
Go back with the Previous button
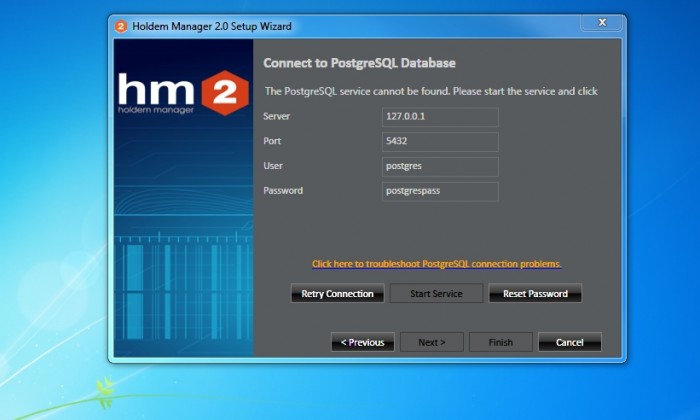coord(362,342)
